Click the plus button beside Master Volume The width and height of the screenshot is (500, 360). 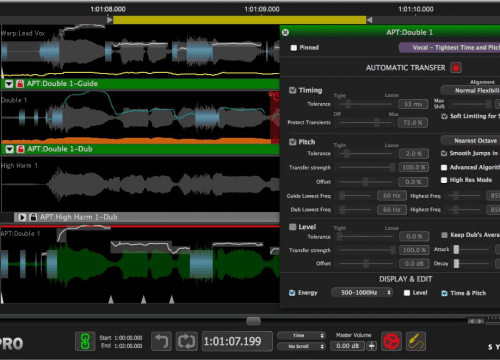(371, 346)
